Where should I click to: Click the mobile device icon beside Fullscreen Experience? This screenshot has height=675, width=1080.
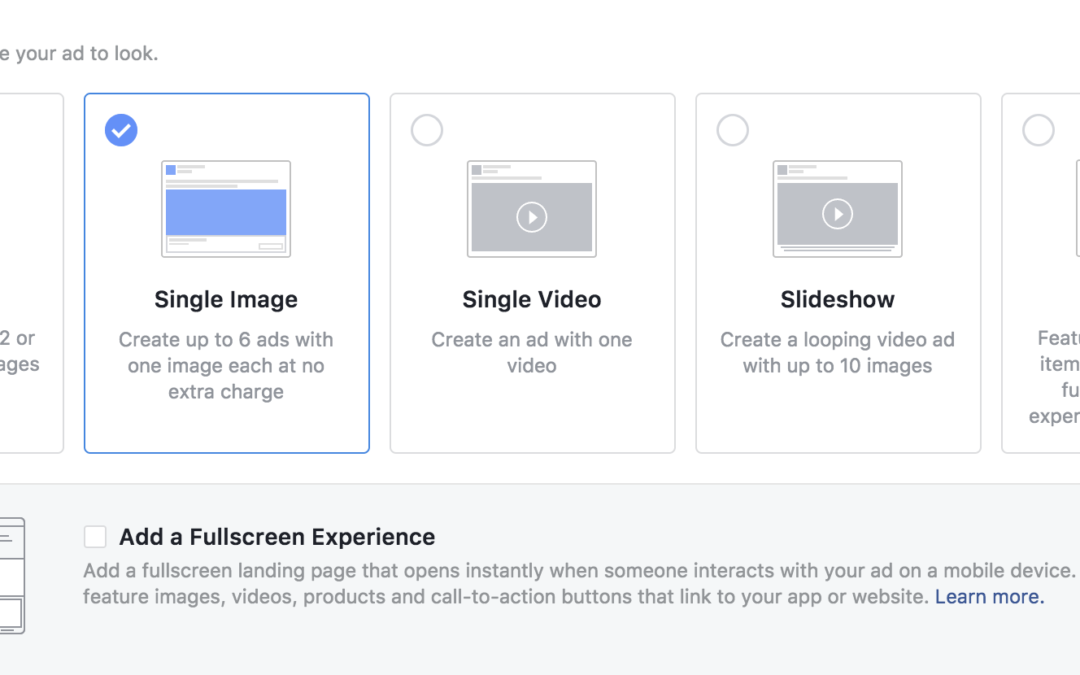click(10, 576)
